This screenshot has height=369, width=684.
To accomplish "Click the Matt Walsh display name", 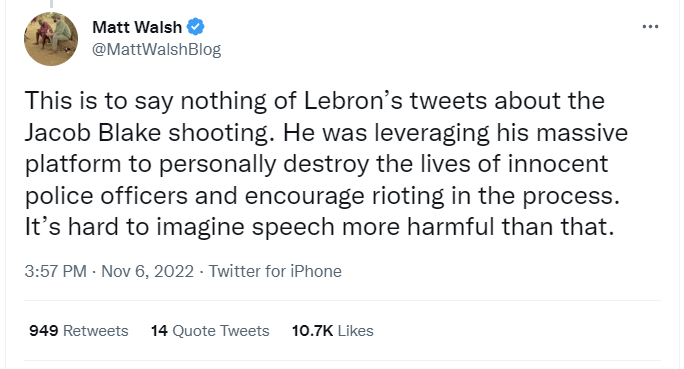I will [137, 27].
